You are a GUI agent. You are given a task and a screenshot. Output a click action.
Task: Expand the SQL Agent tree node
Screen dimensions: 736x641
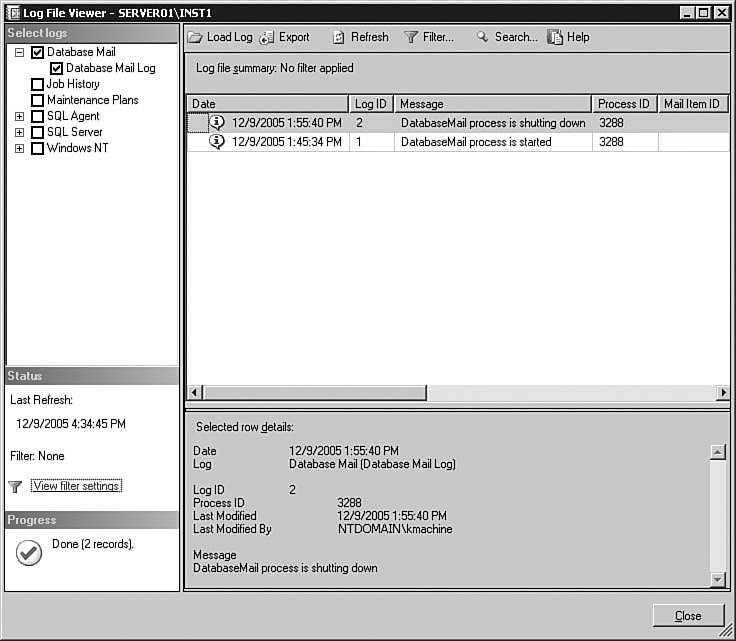(x=19, y=116)
